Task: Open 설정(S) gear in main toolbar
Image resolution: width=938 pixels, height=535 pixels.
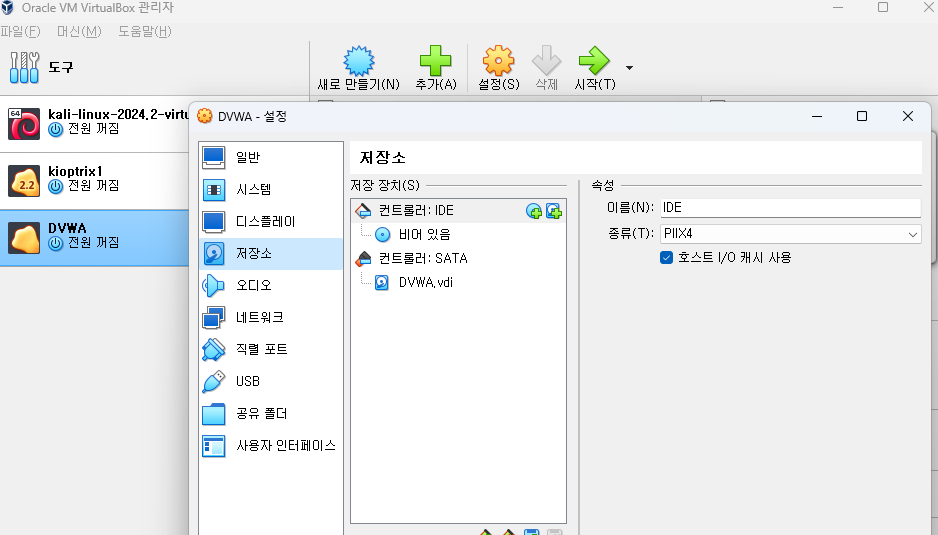Action: [498, 61]
